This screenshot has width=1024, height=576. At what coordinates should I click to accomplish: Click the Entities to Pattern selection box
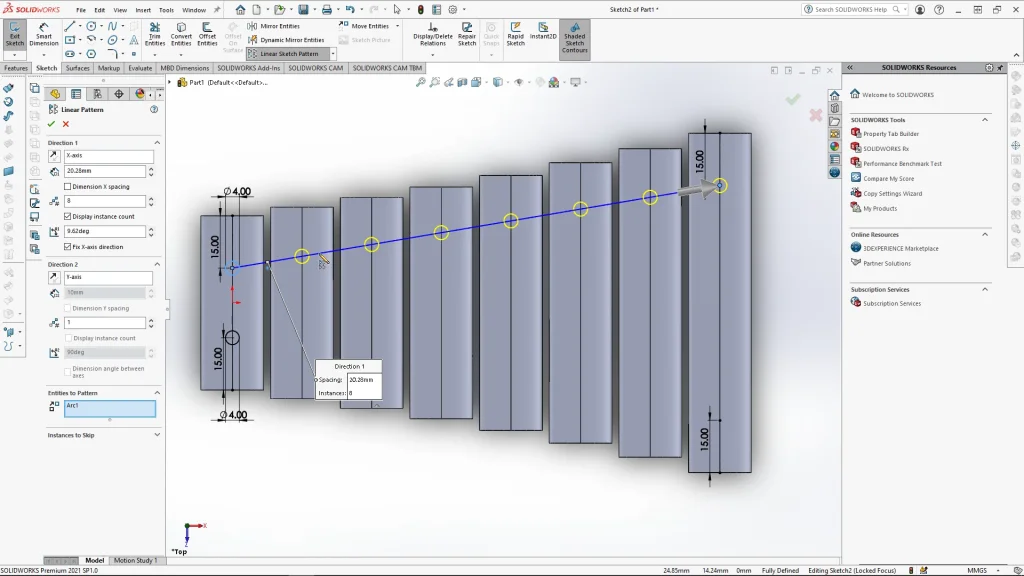point(110,408)
